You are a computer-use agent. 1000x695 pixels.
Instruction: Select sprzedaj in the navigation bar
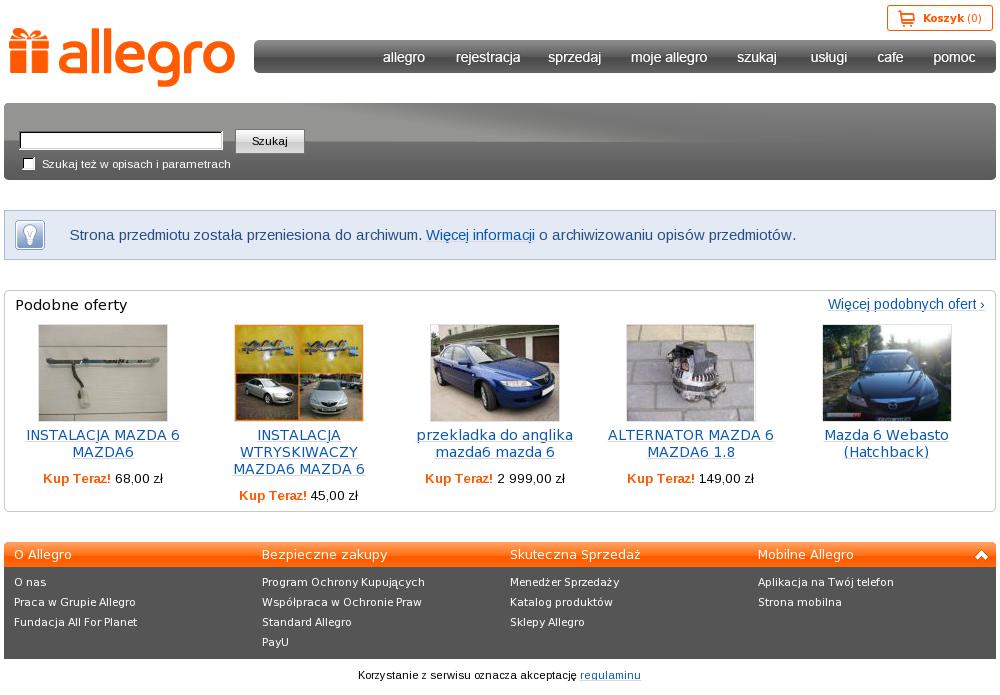[575, 57]
